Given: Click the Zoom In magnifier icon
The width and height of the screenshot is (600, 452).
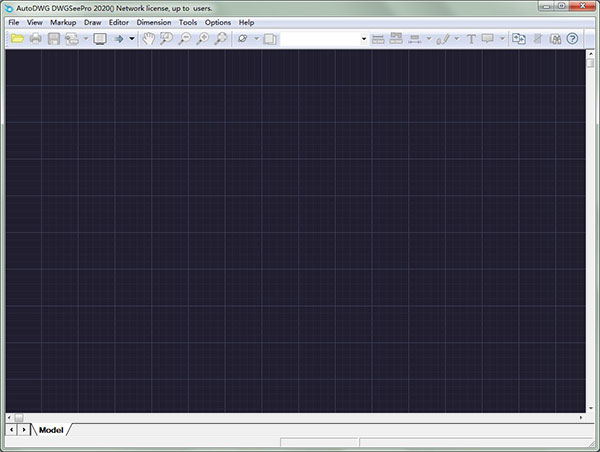Looking at the screenshot, I should [x=203, y=39].
